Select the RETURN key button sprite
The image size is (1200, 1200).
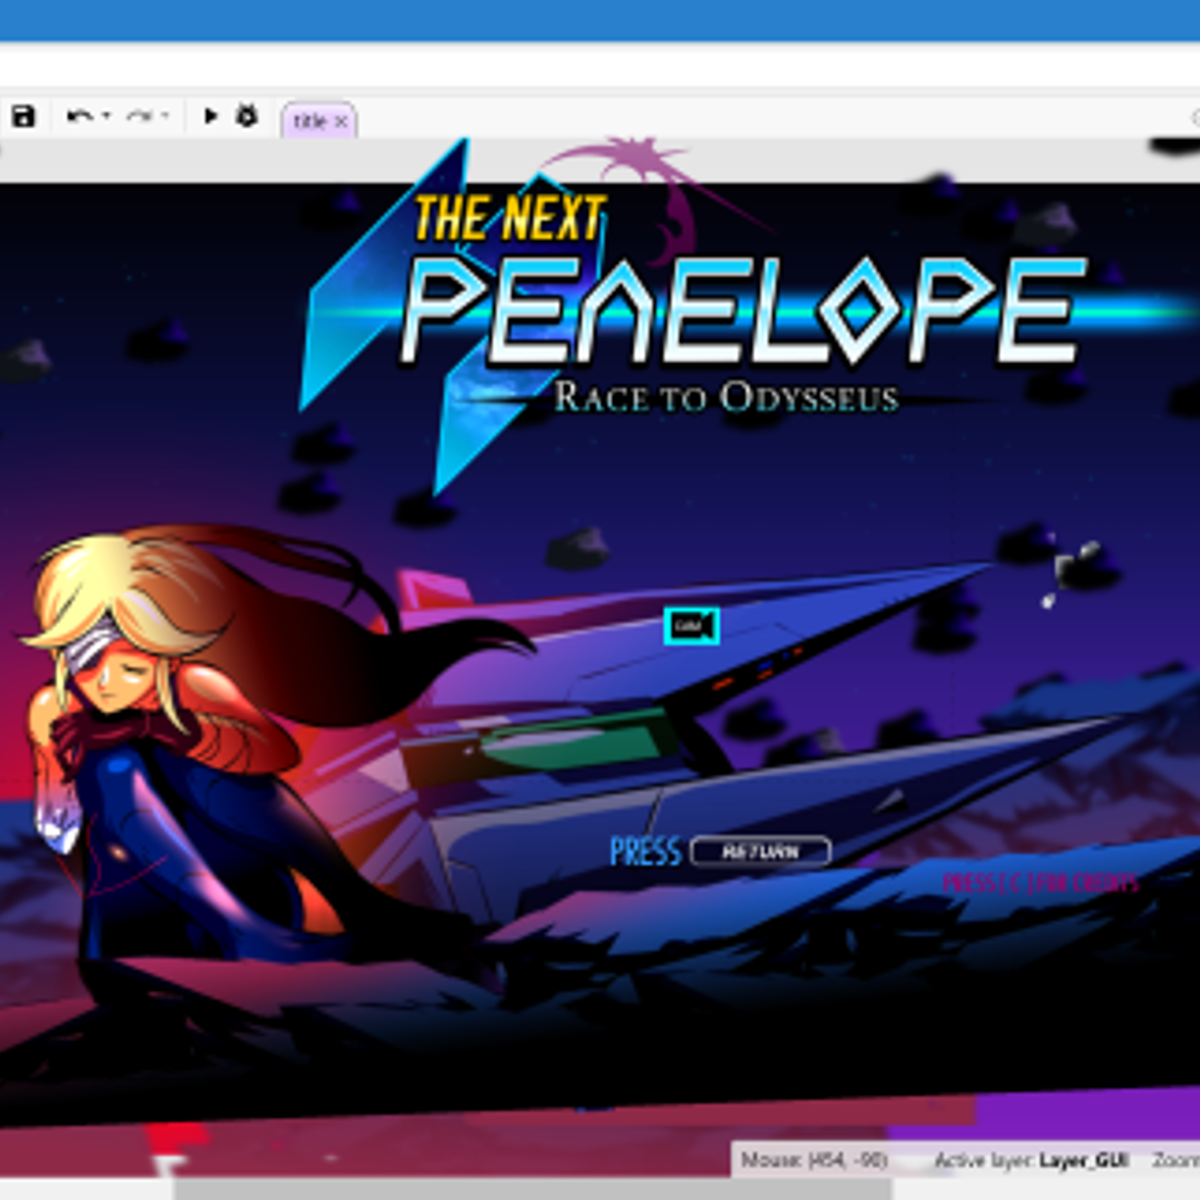(760, 851)
